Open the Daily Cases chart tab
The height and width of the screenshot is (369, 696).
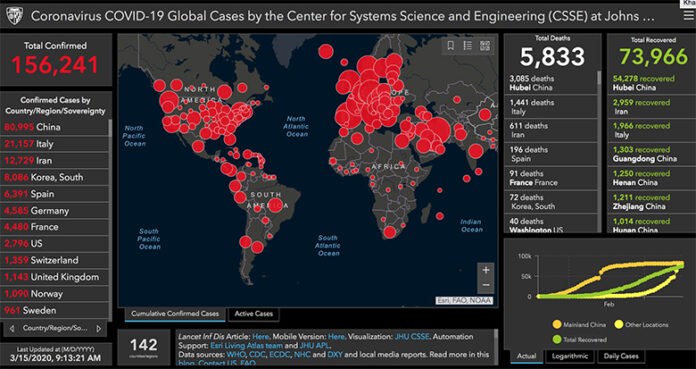coord(621,356)
